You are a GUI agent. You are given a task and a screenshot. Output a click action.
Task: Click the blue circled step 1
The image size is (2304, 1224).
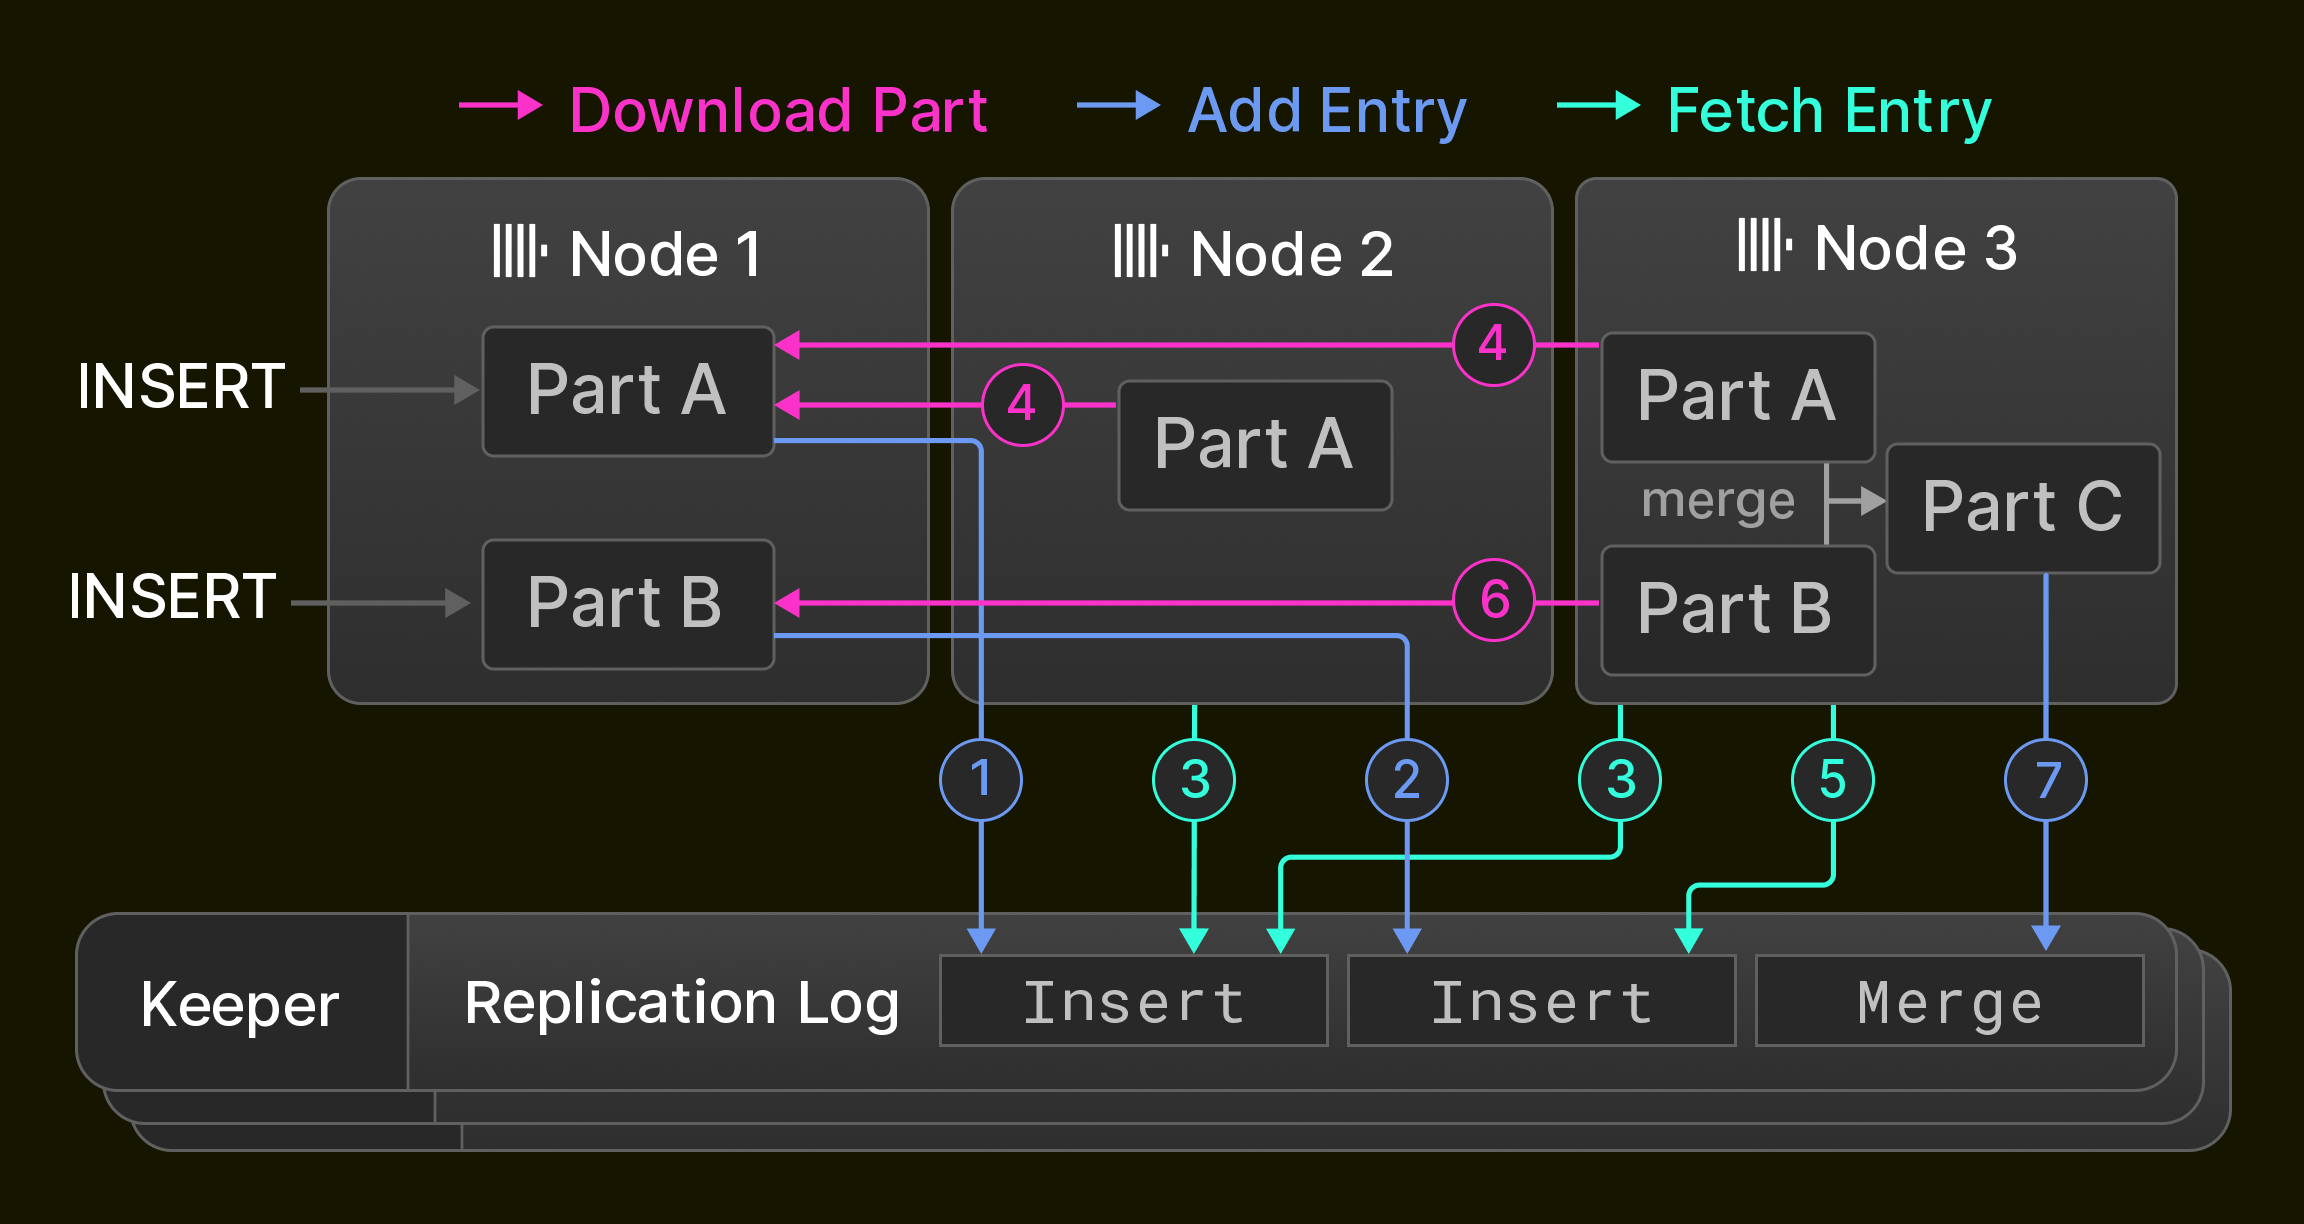pos(981,780)
